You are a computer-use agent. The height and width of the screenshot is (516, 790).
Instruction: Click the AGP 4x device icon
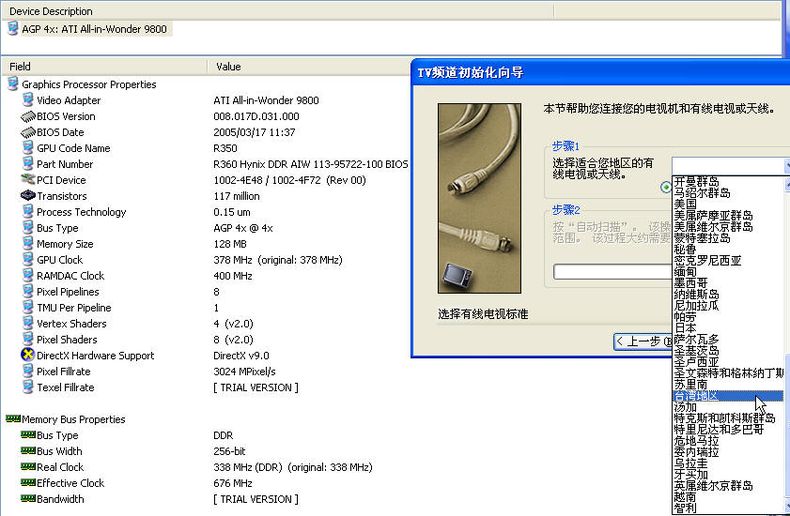13,29
